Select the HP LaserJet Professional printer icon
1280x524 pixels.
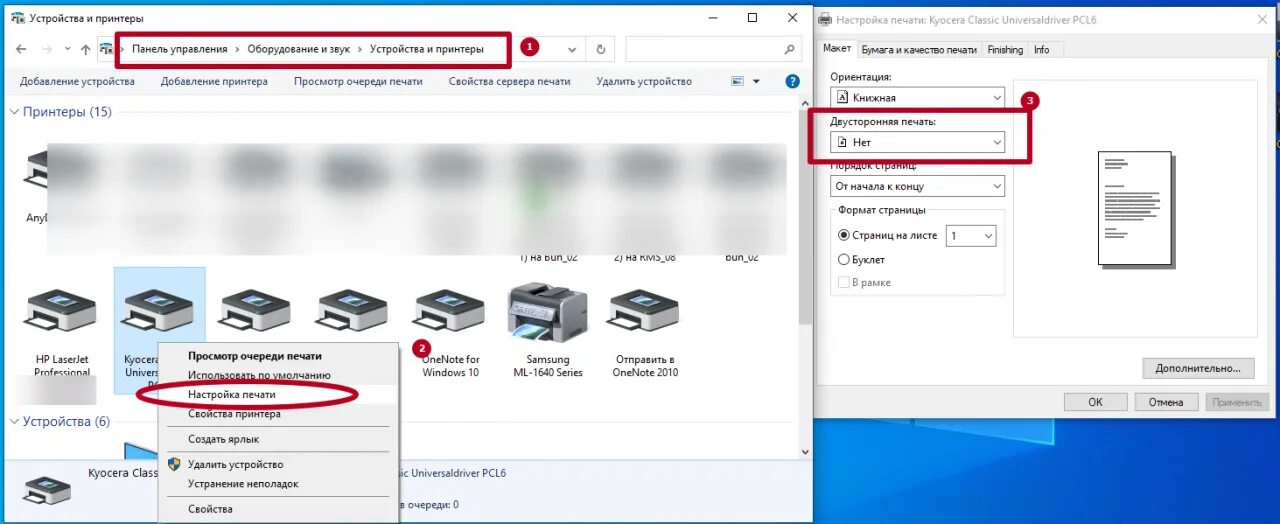(x=61, y=312)
